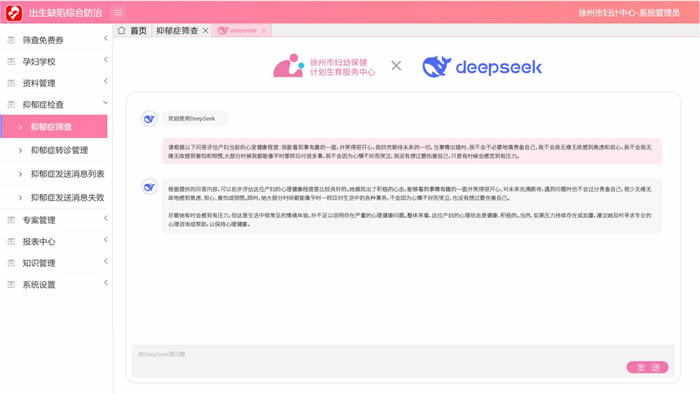
Task: Click the 筛查免费券 menu icon
Action: tap(12, 40)
